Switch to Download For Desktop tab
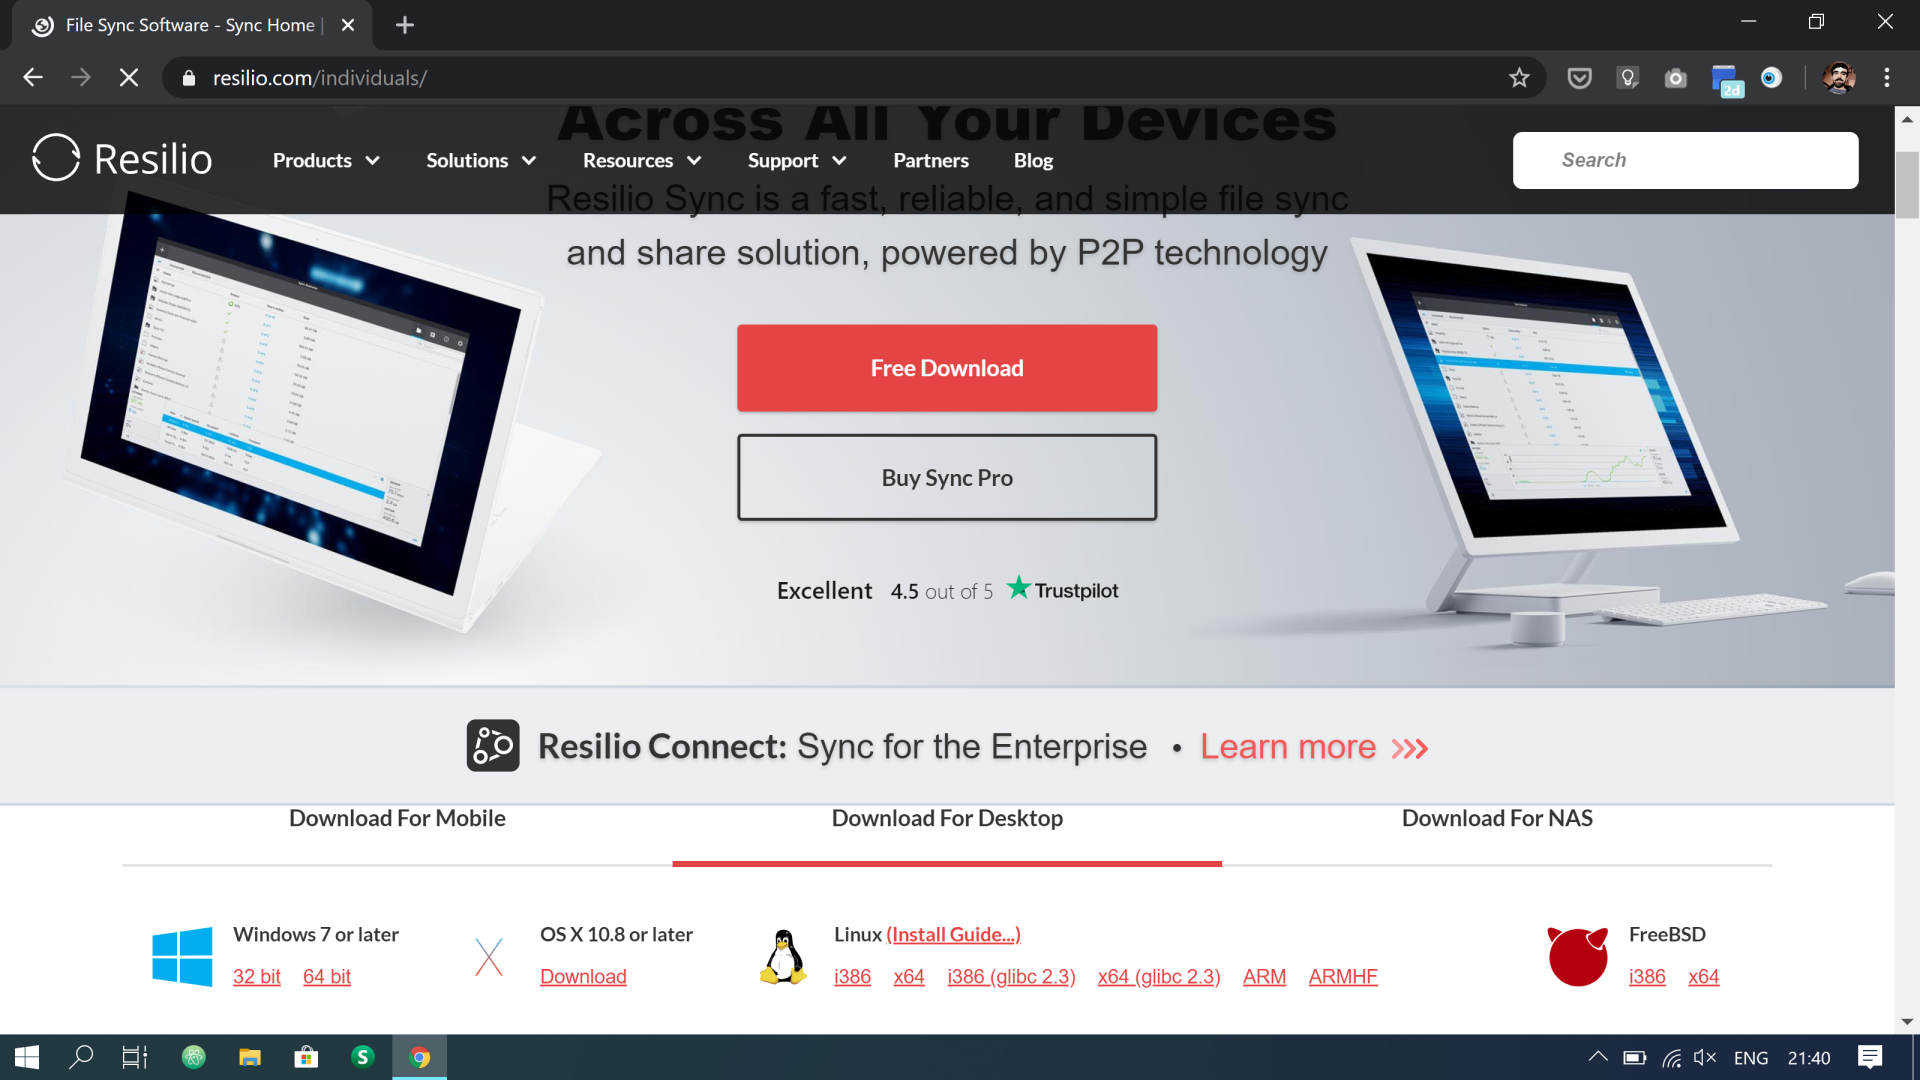This screenshot has width=1920, height=1080. pos(947,819)
